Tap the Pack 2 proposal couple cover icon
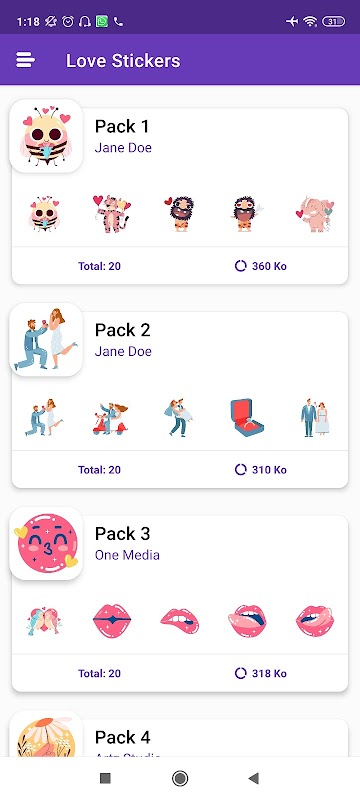 coord(46,340)
